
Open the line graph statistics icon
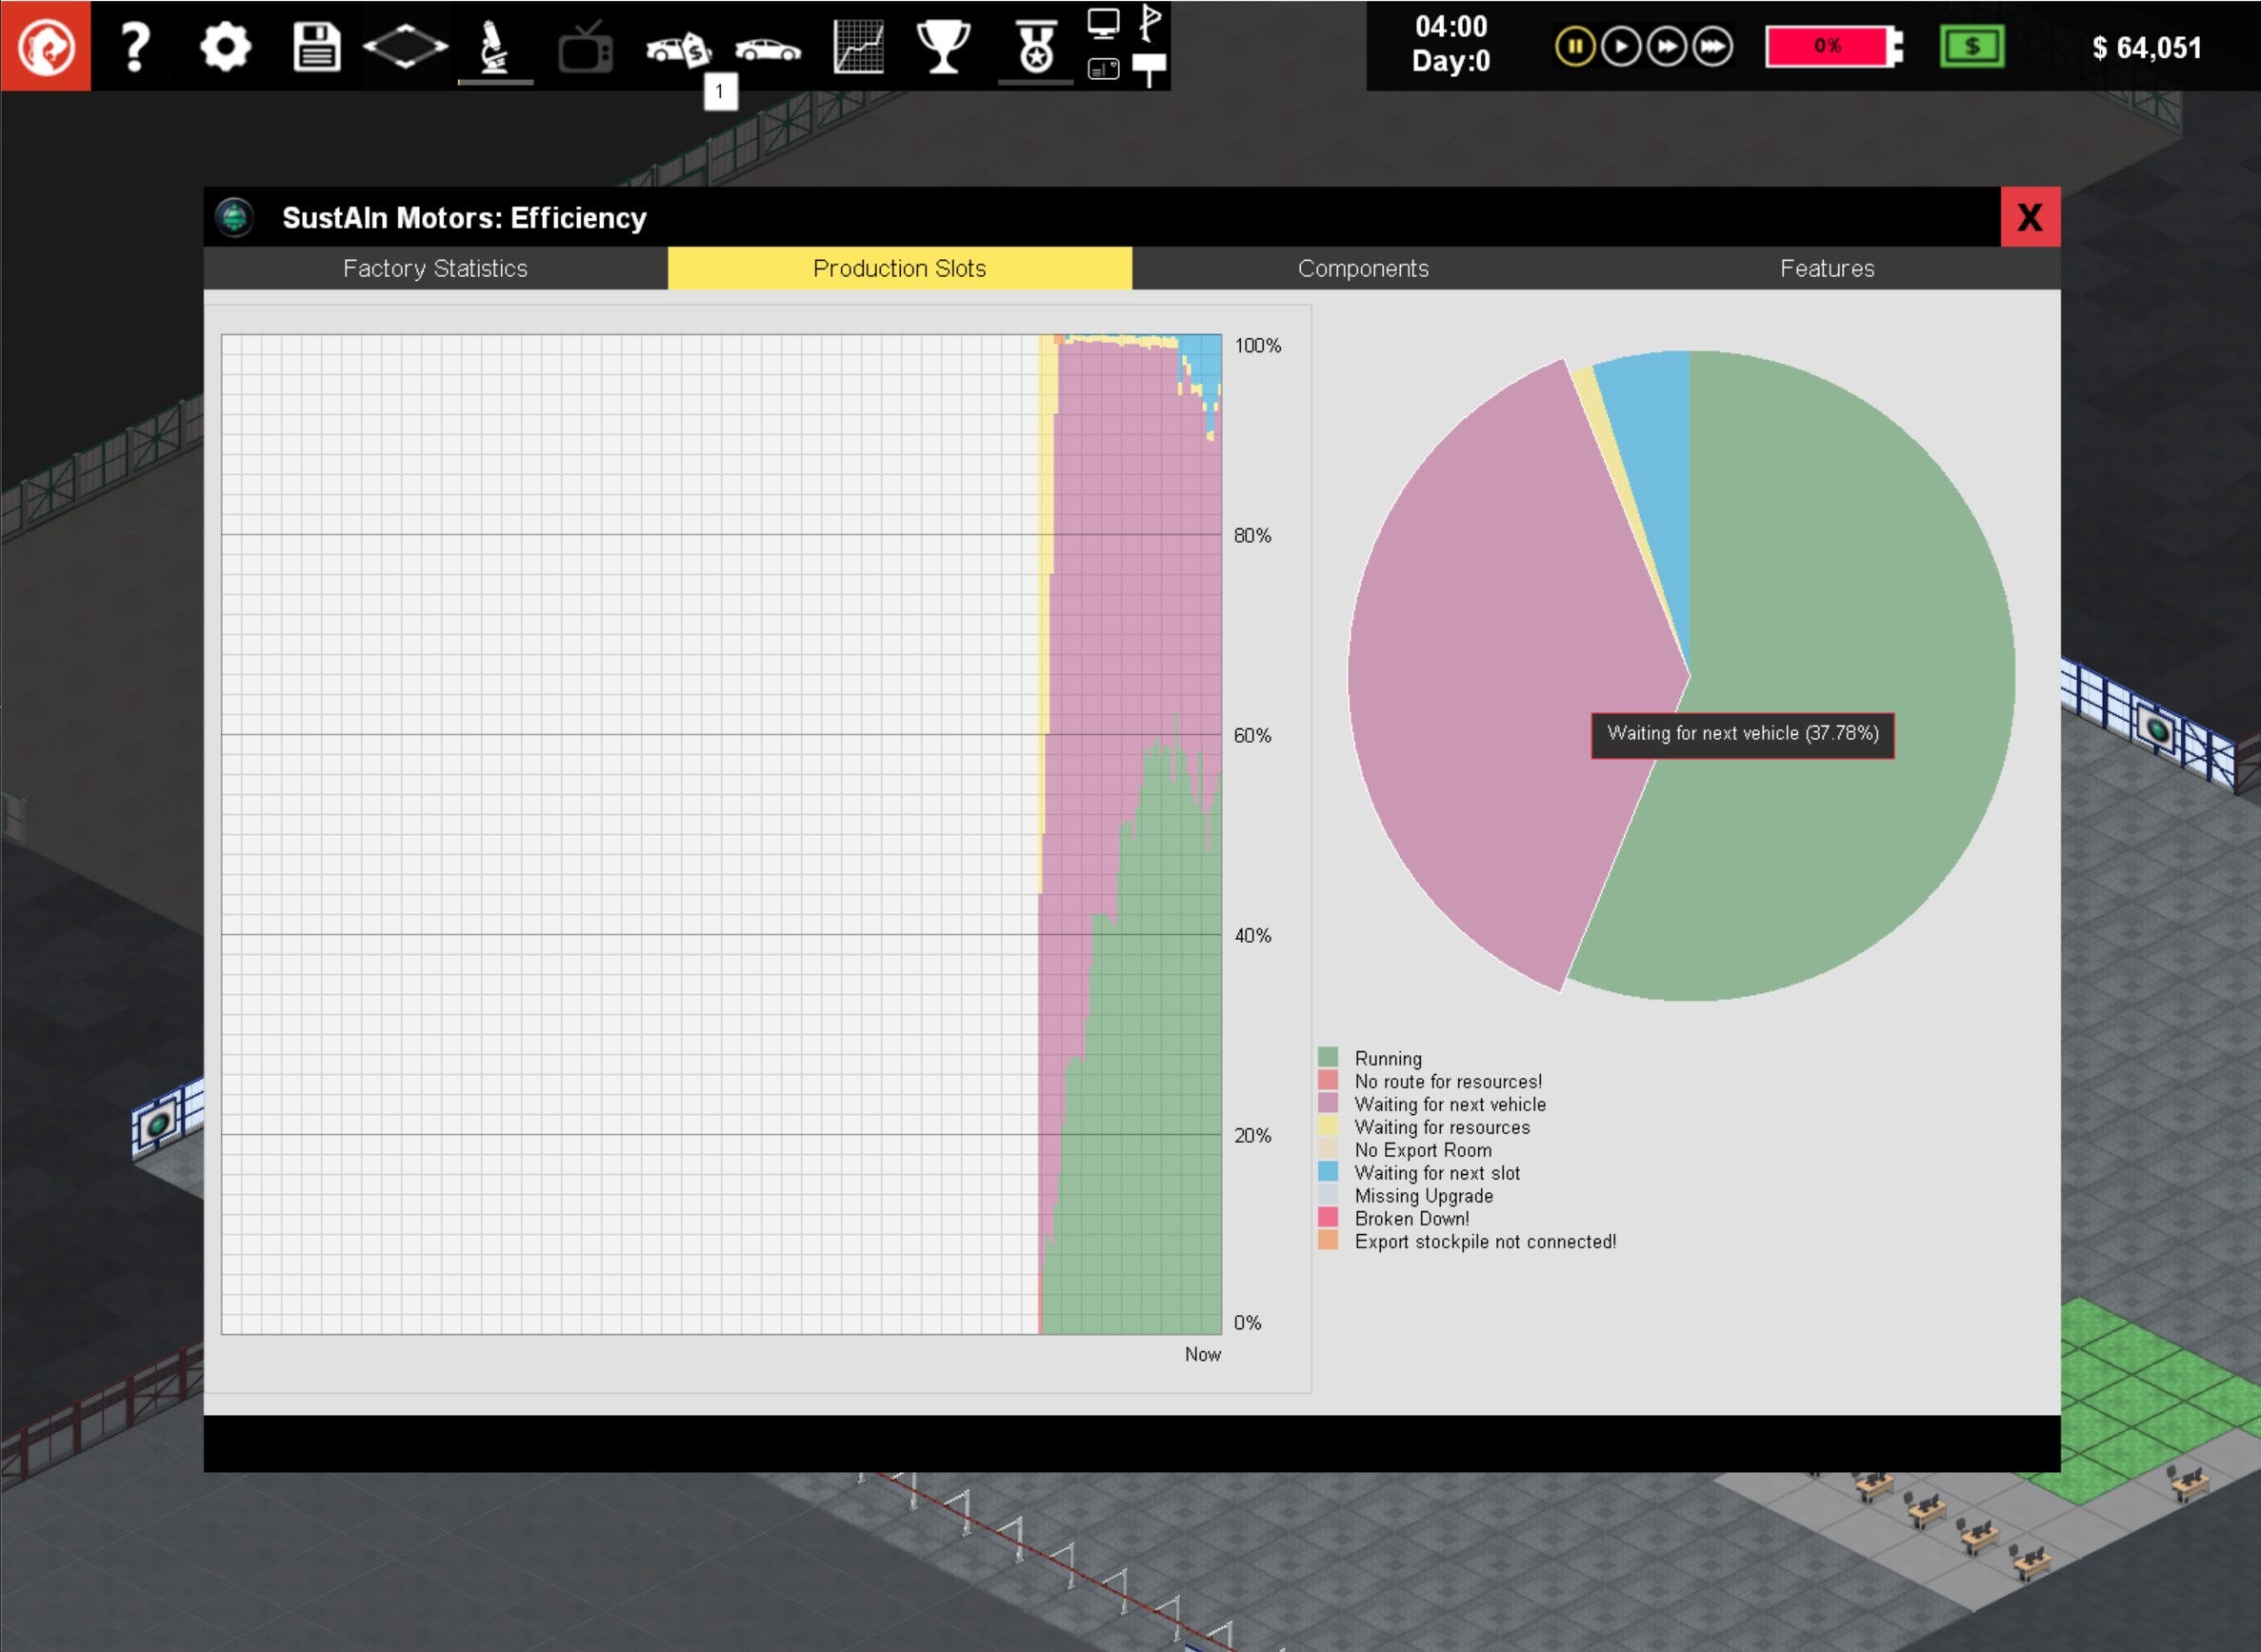click(x=858, y=47)
